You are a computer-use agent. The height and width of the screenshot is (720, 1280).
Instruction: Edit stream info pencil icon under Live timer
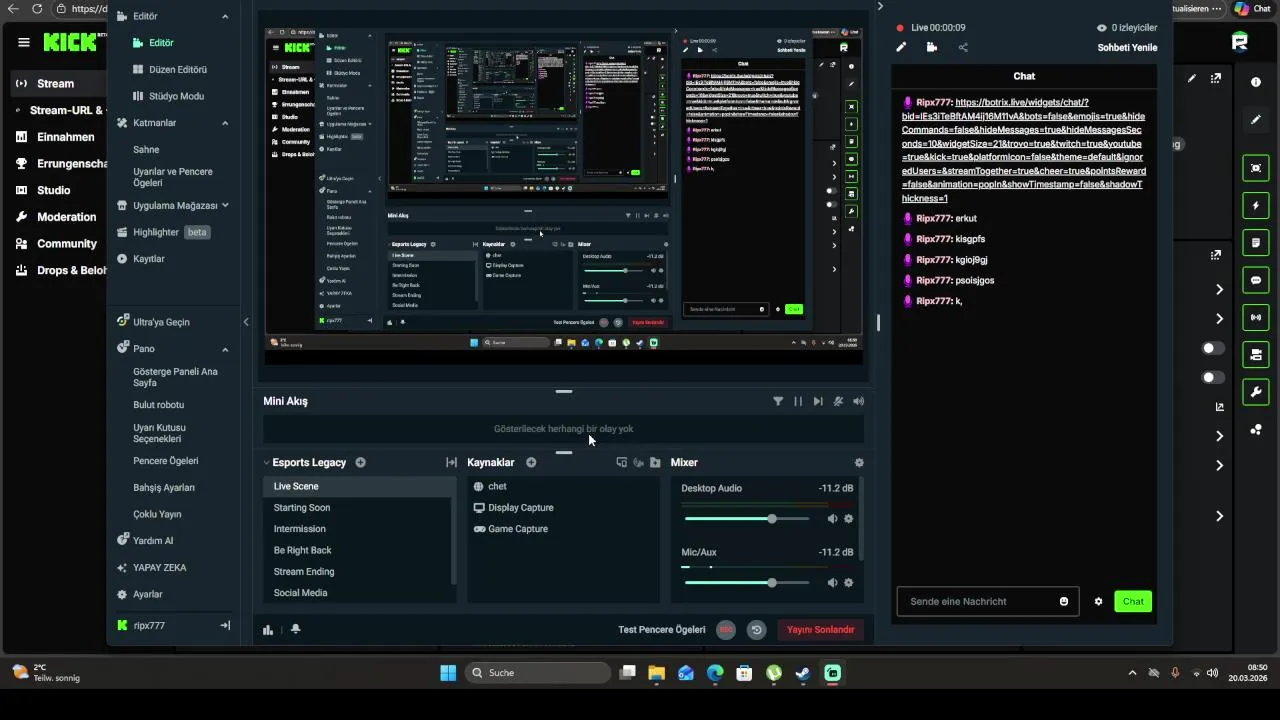point(901,47)
